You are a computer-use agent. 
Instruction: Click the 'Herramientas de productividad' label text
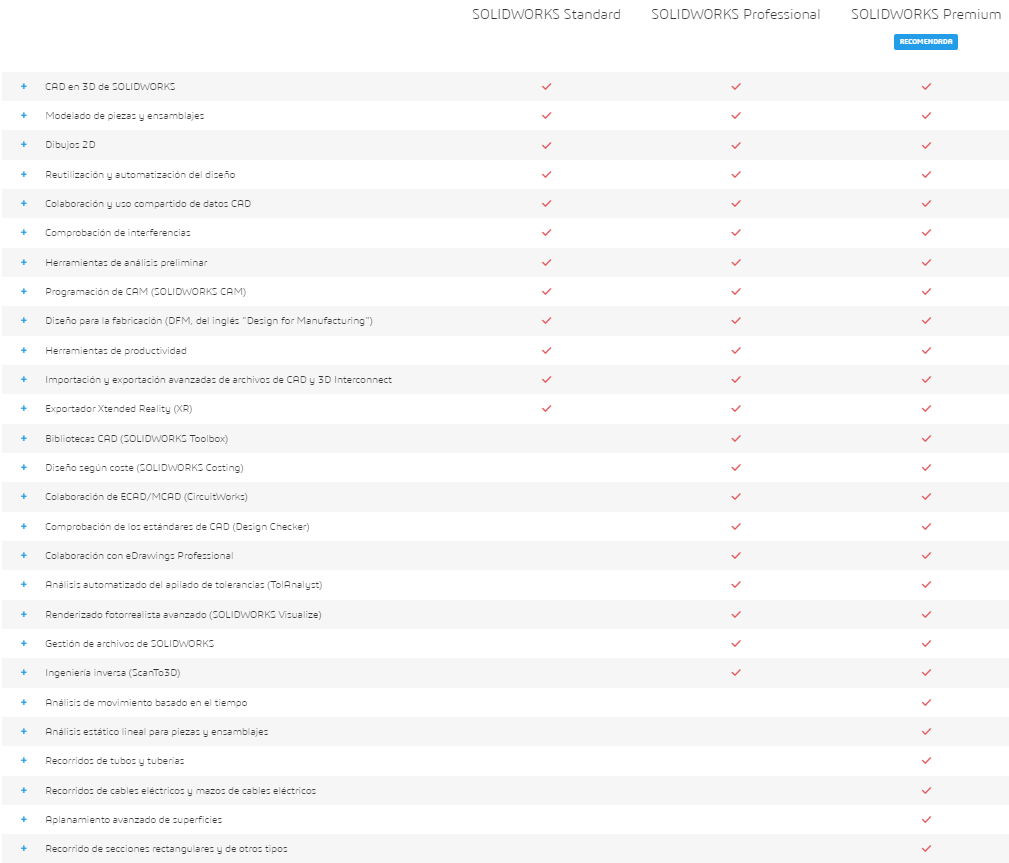[116, 351]
